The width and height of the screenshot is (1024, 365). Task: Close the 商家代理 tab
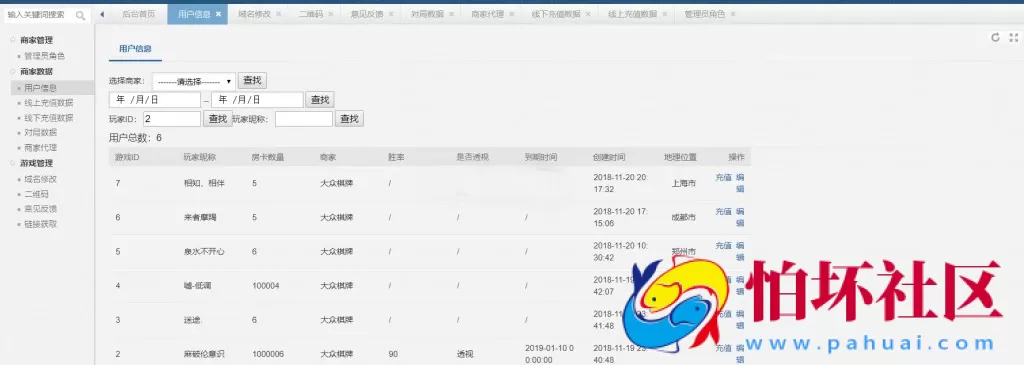[x=512, y=14]
